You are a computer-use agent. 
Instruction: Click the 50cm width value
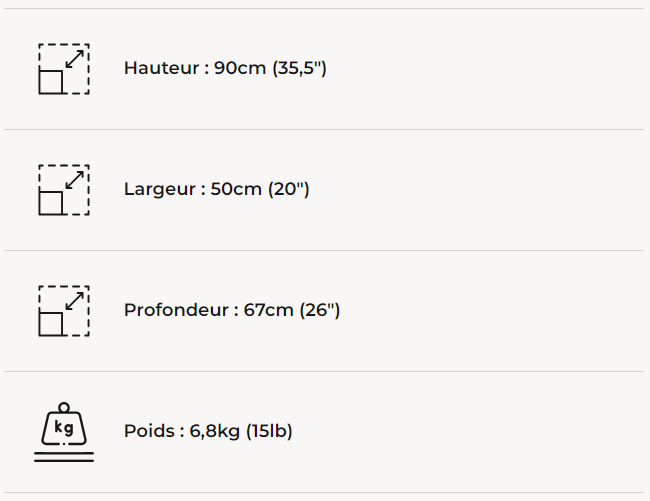236,189
